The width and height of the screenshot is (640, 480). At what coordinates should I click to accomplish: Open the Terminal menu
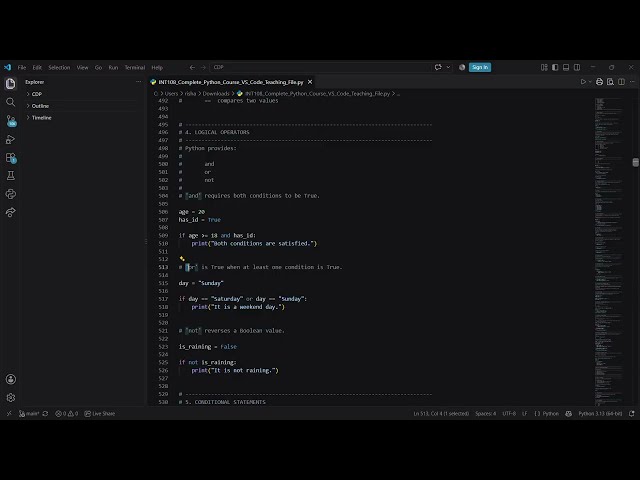click(135, 67)
